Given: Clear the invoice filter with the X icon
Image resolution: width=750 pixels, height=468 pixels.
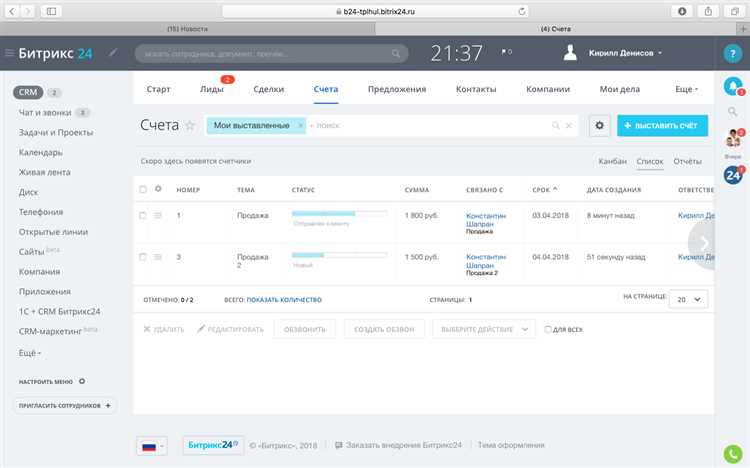Looking at the screenshot, I should click(x=569, y=125).
